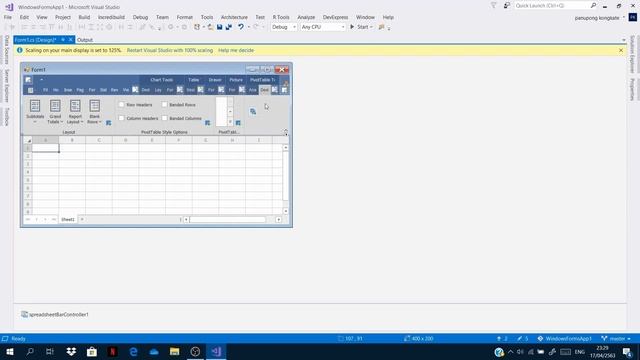Toggle the Banded Rows checkbox

click(x=164, y=104)
